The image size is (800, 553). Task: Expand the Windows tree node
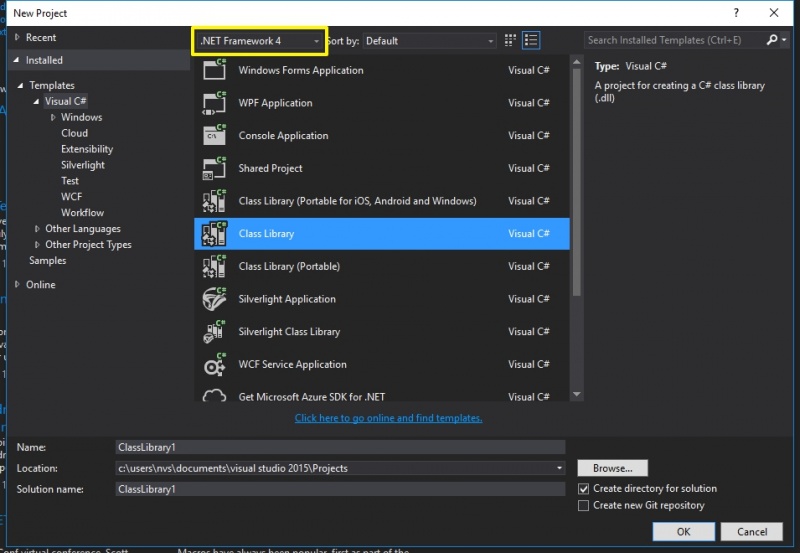pos(53,117)
